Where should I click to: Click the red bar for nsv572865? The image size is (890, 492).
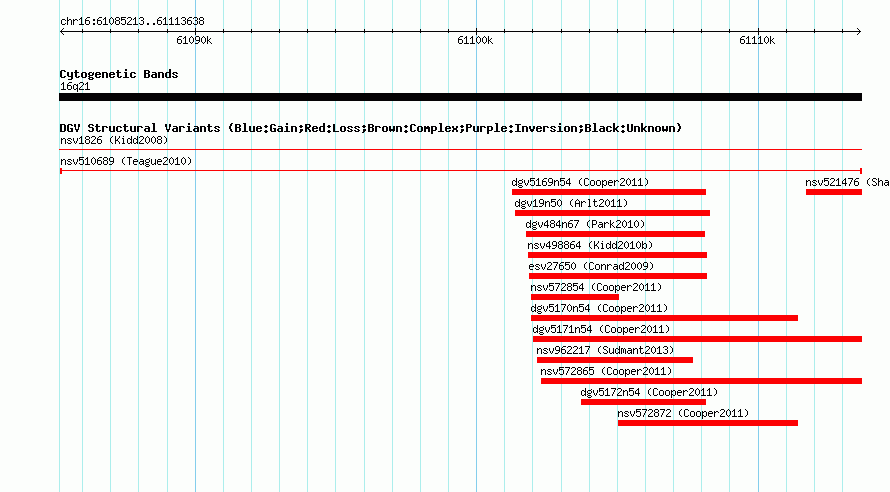(x=702, y=381)
